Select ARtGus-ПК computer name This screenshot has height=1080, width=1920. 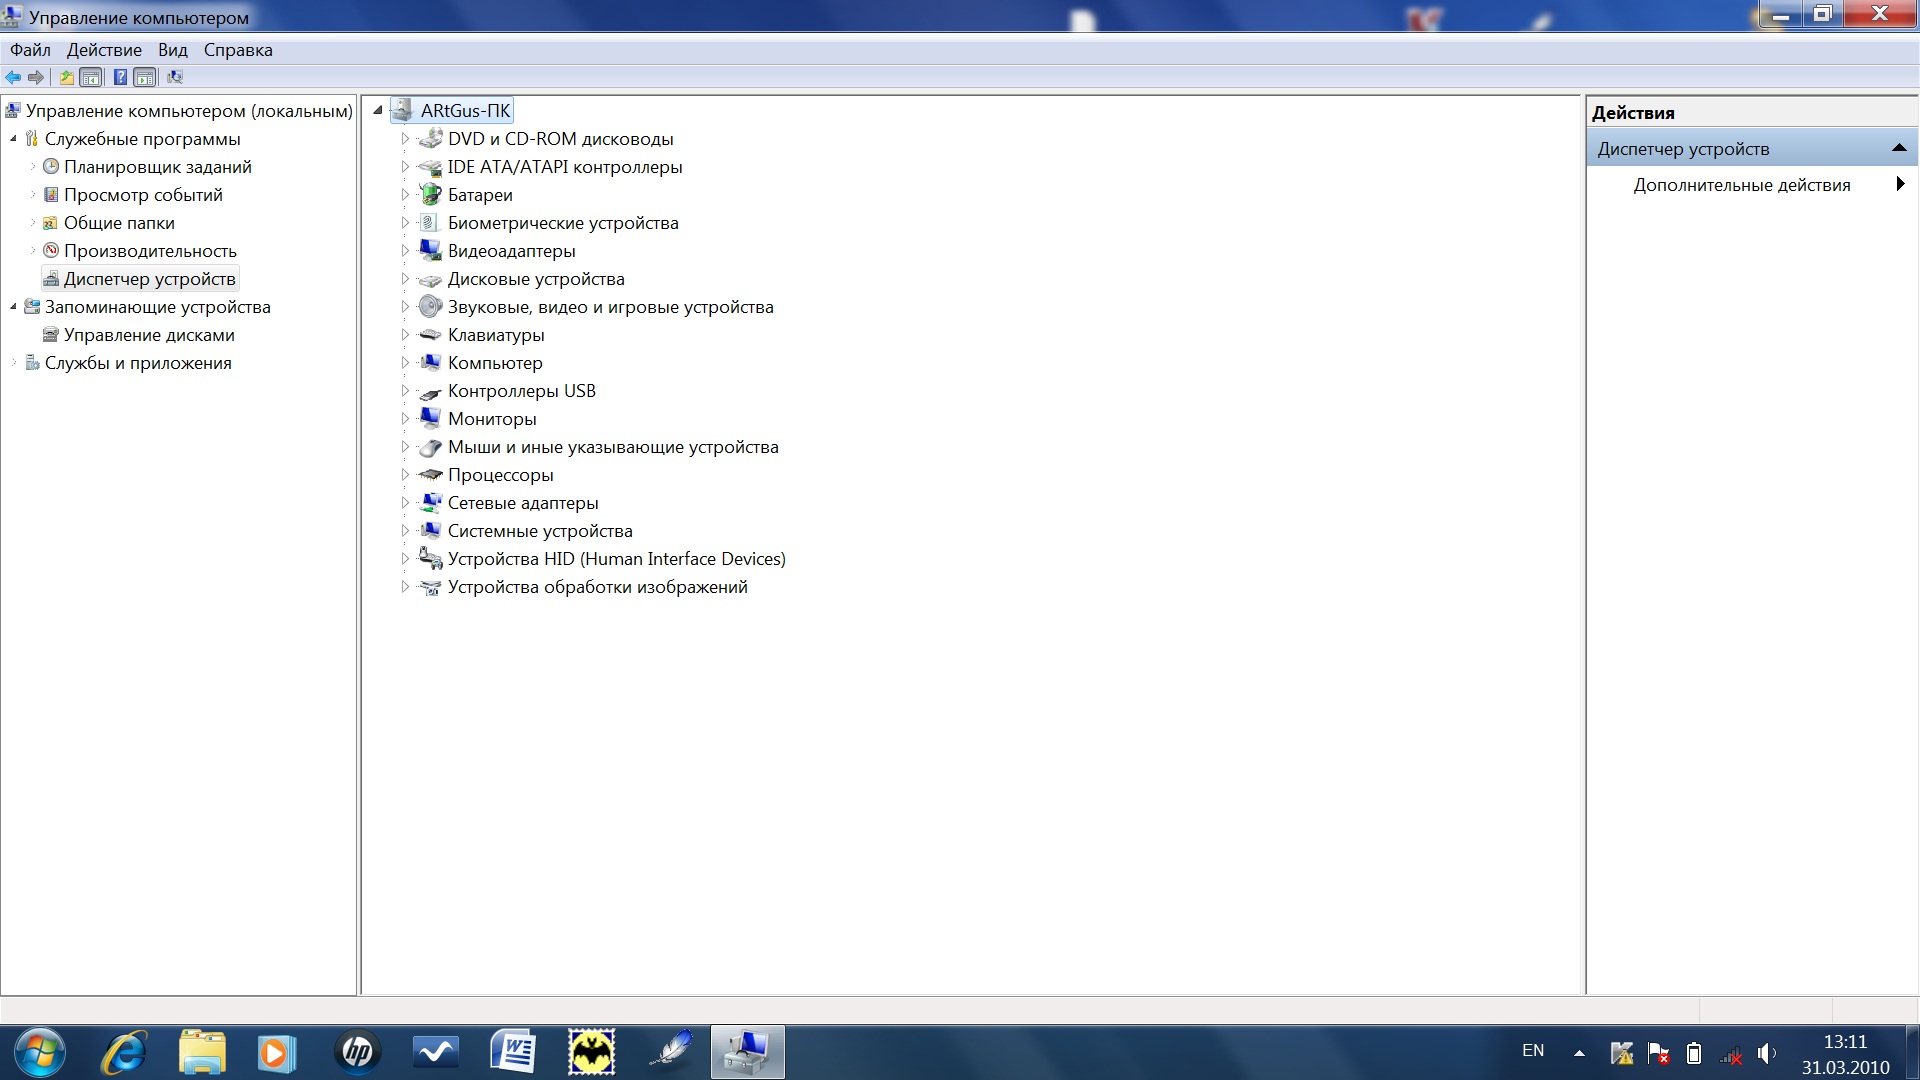465,111
